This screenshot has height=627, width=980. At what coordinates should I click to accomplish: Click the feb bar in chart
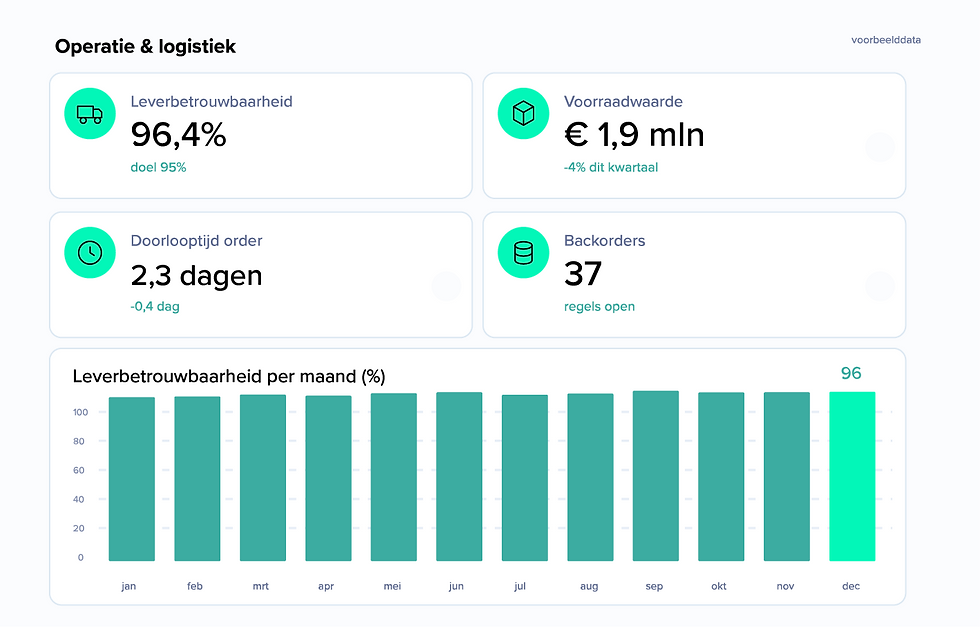[198, 479]
